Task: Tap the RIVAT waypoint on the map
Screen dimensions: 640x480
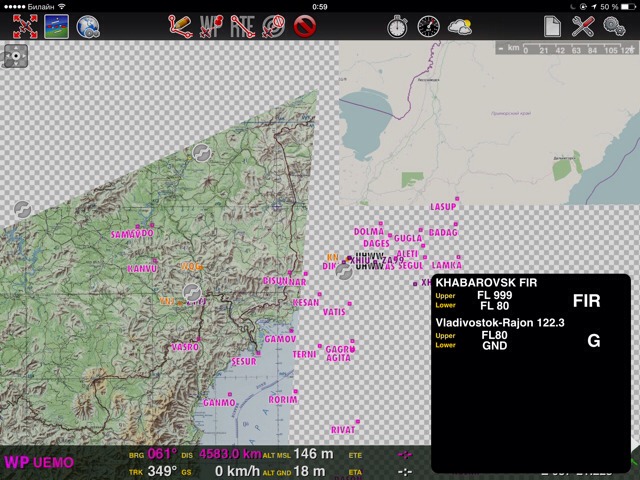Action: [x=343, y=429]
